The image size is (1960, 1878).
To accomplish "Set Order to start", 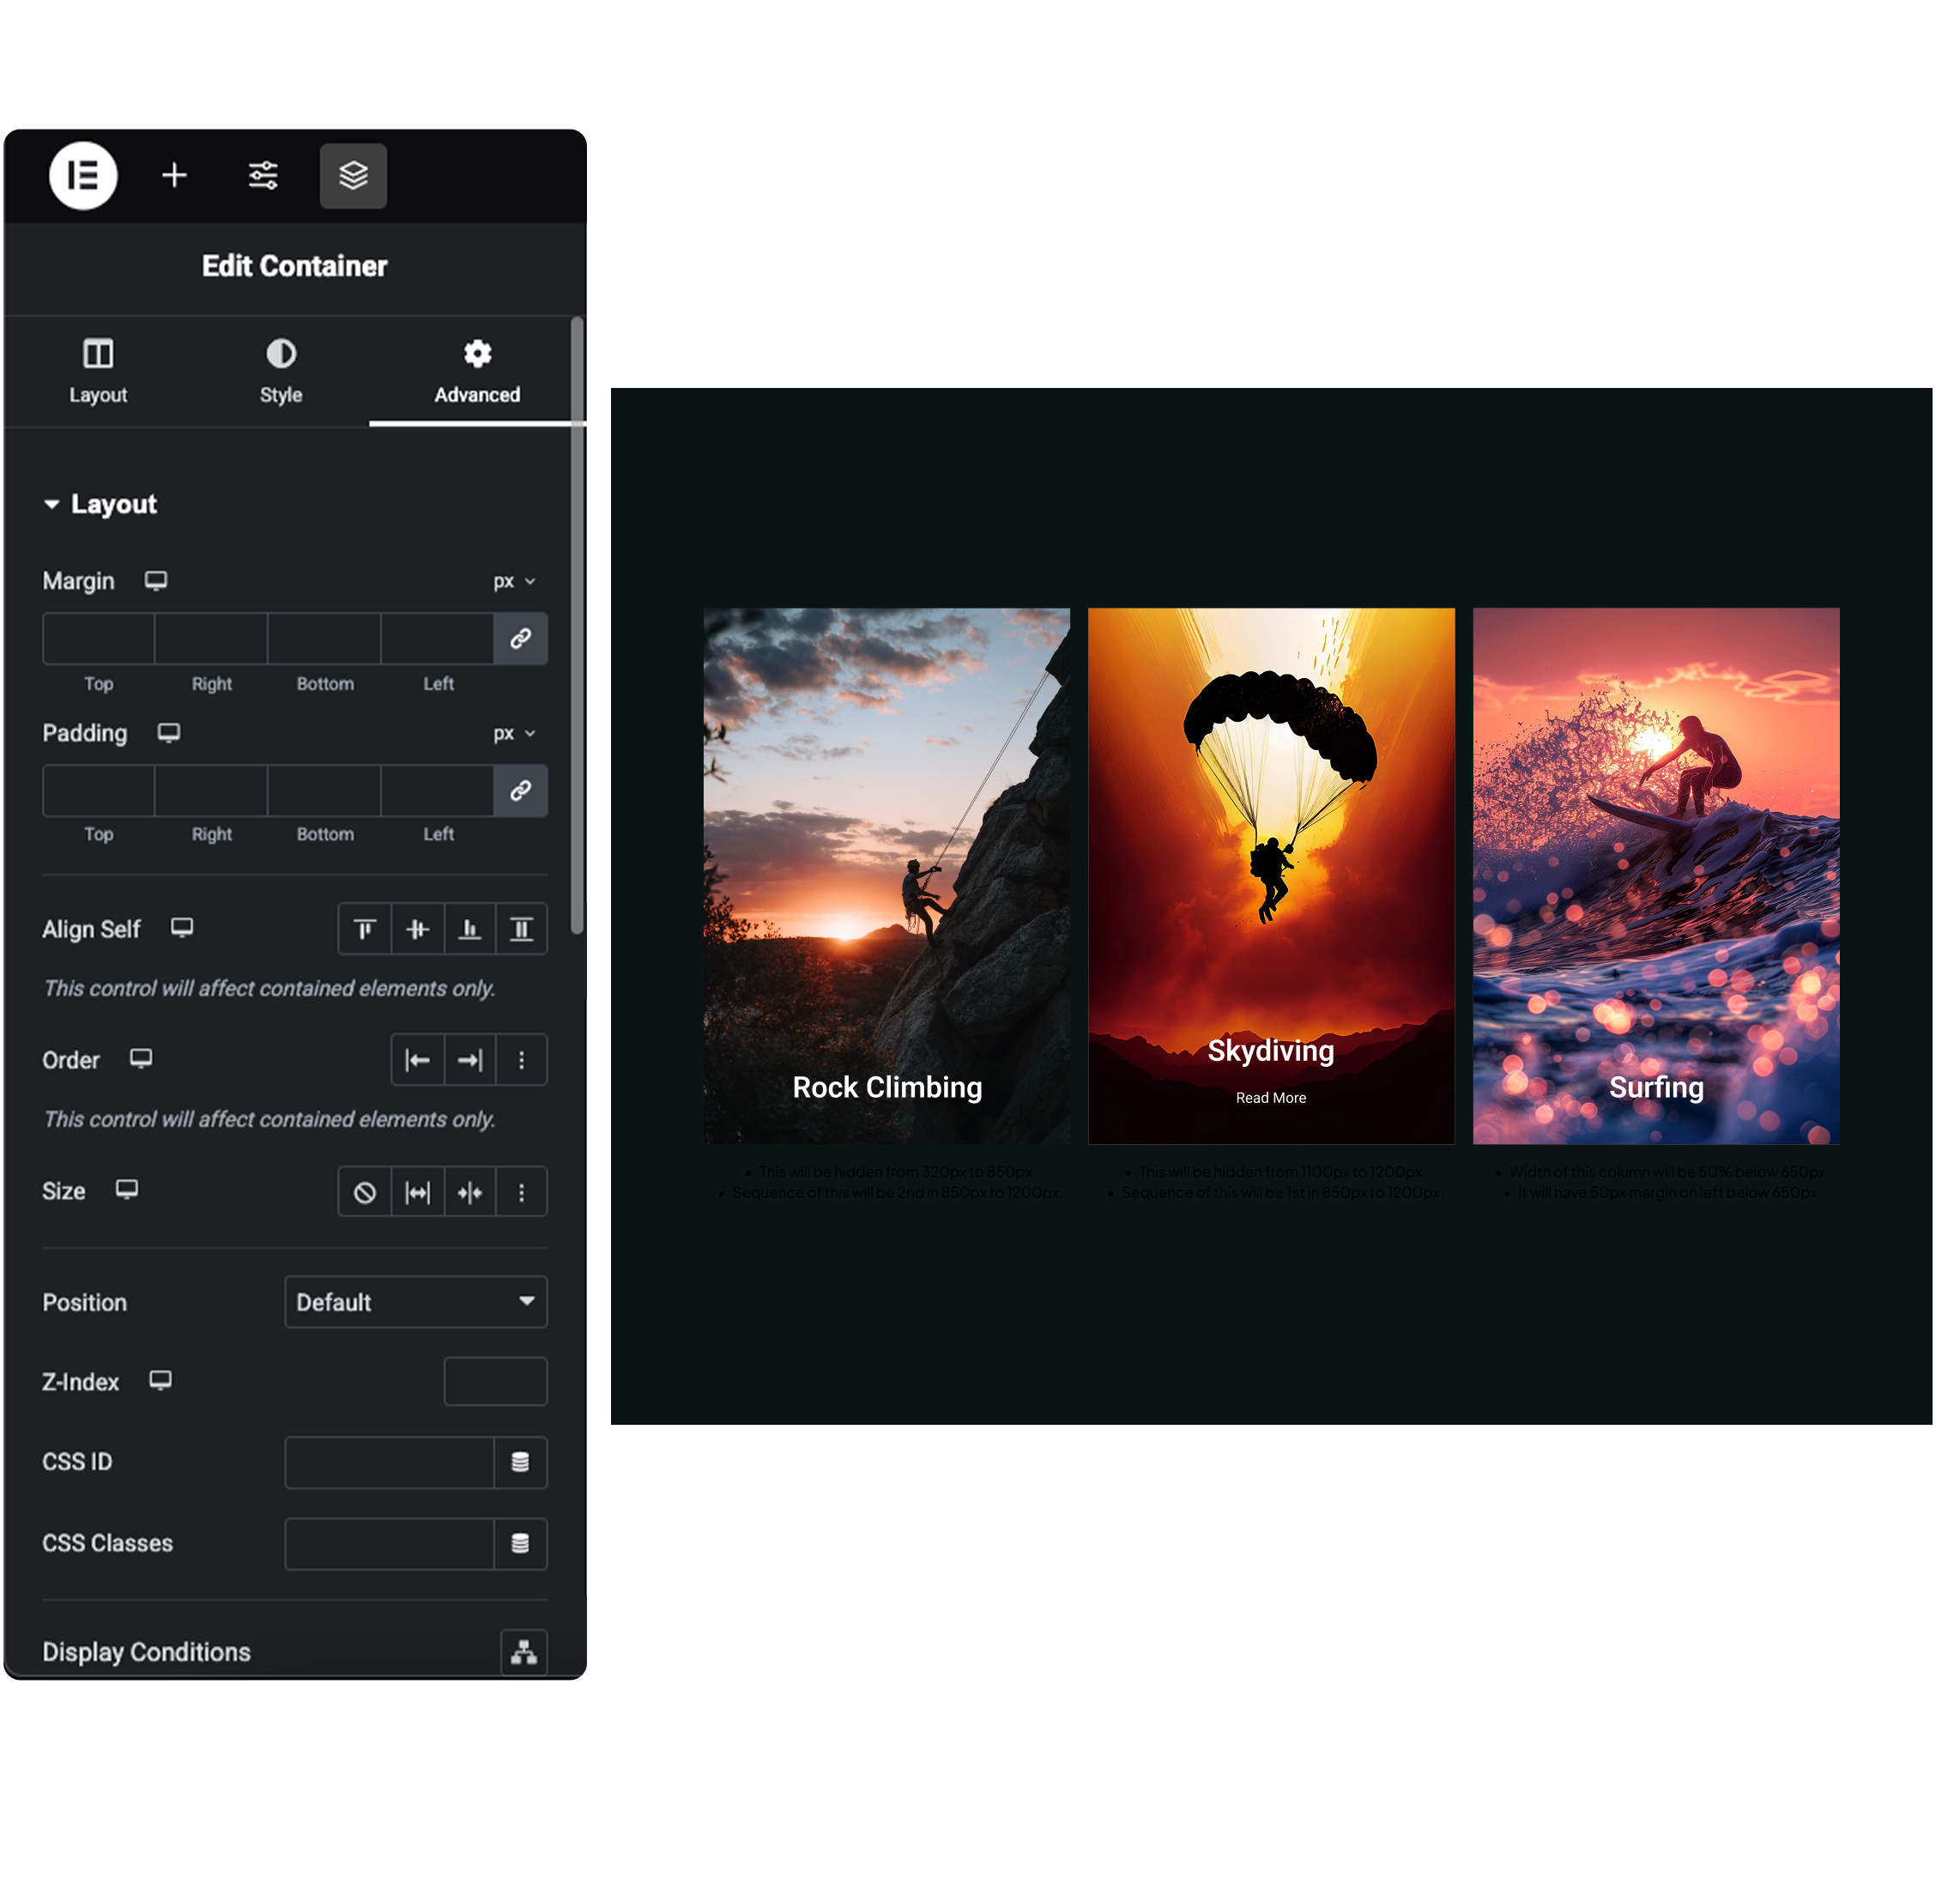I will tap(418, 1060).
